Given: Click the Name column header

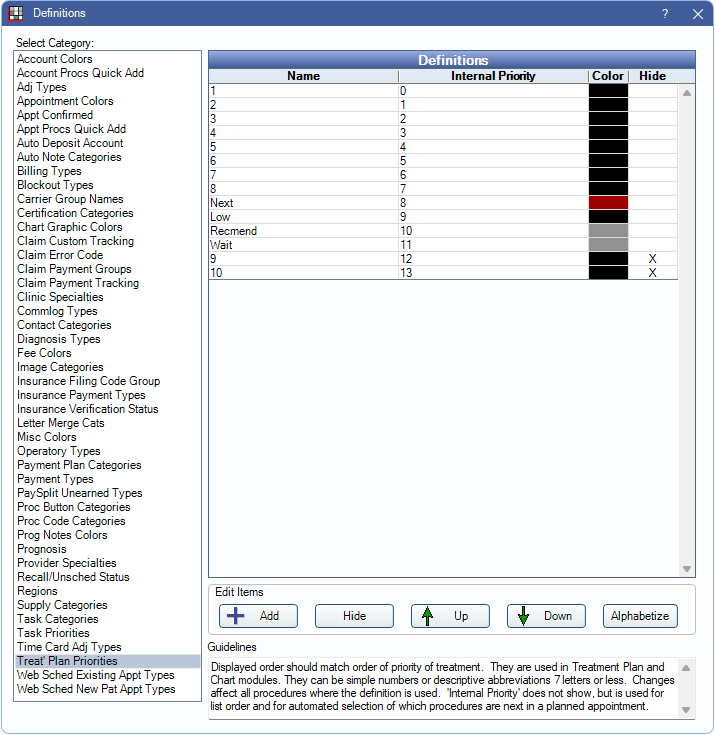Looking at the screenshot, I should point(303,76).
